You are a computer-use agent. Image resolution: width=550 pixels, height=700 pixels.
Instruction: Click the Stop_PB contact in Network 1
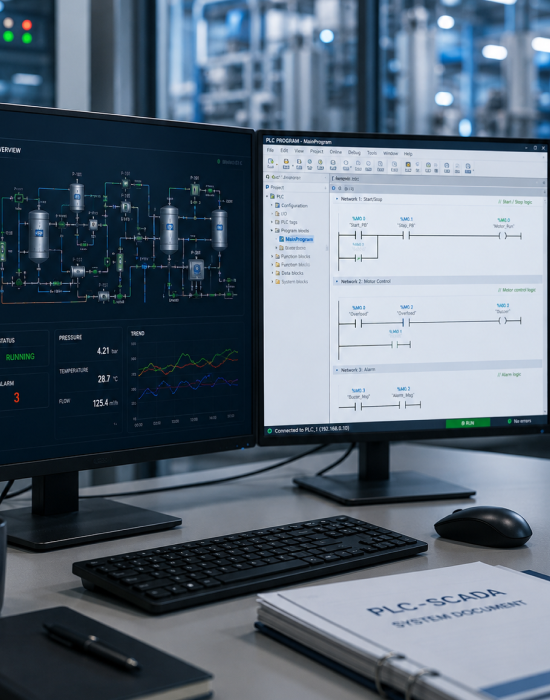tap(406, 235)
